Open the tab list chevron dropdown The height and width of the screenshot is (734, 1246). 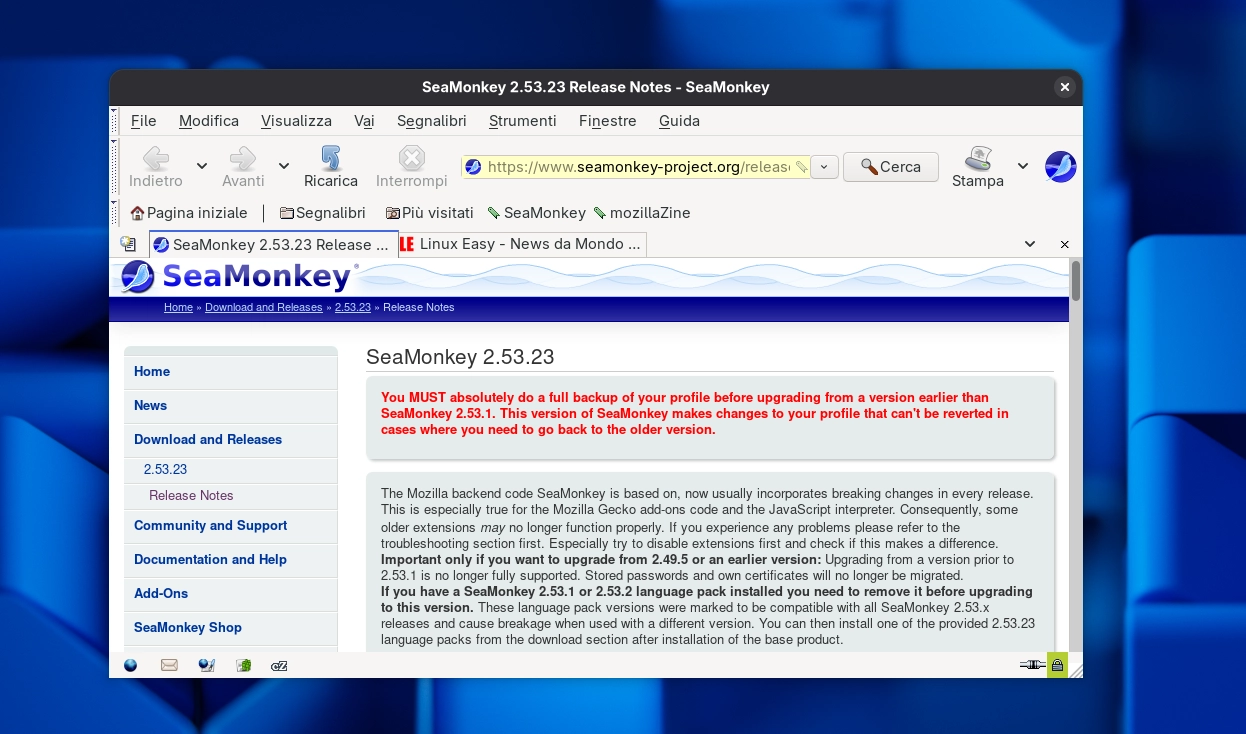coord(1030,243)
